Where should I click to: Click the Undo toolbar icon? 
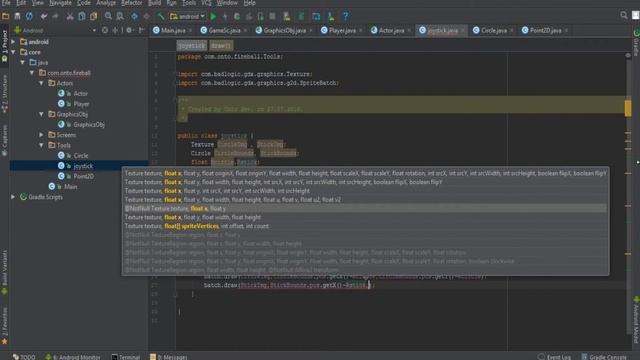(44, 16)
